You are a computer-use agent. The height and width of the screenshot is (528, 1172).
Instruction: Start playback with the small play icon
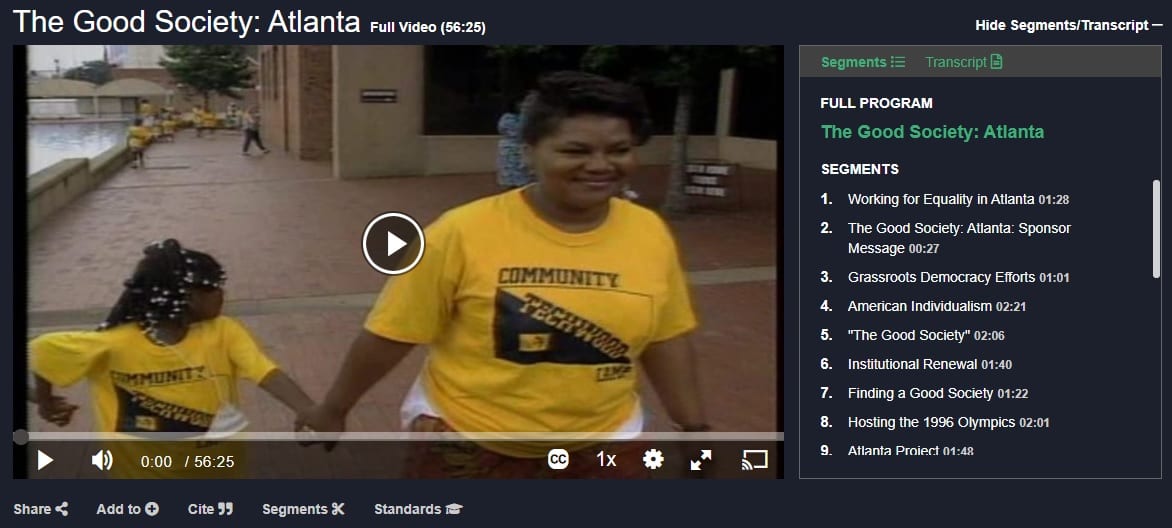coord(46,460)
